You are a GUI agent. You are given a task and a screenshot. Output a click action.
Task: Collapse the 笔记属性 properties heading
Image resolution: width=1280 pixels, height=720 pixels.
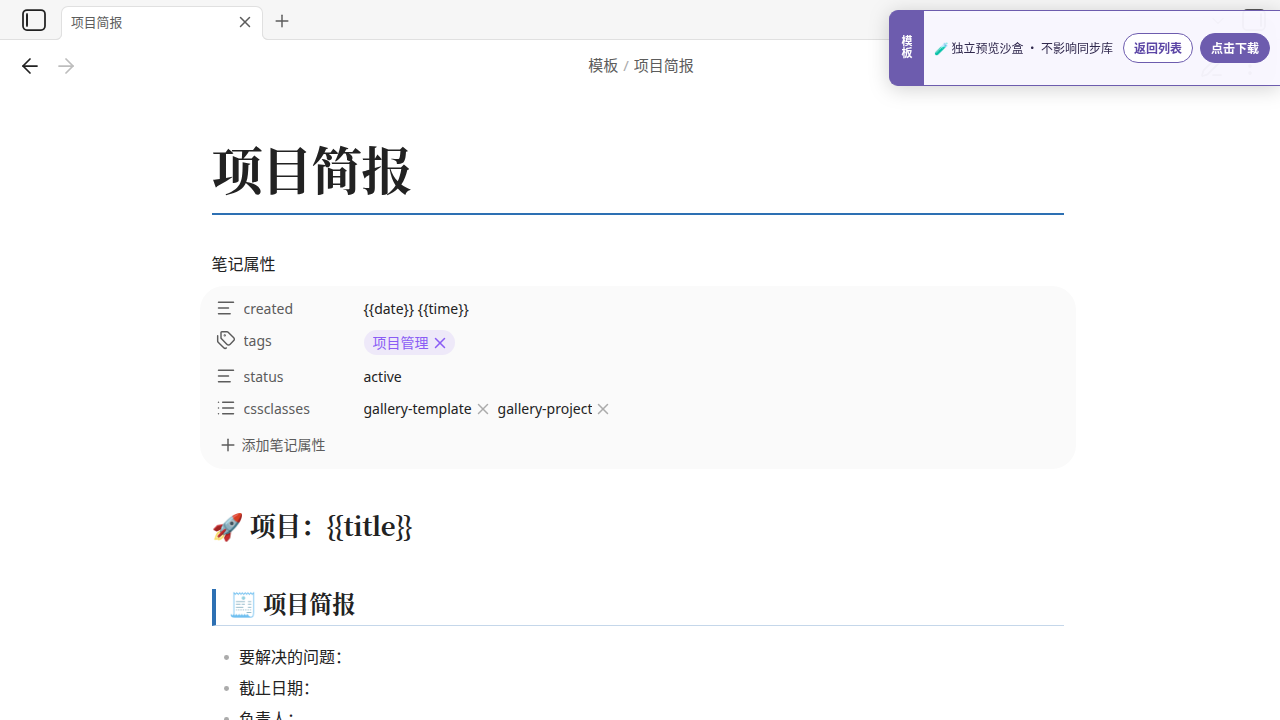(243, 264)
